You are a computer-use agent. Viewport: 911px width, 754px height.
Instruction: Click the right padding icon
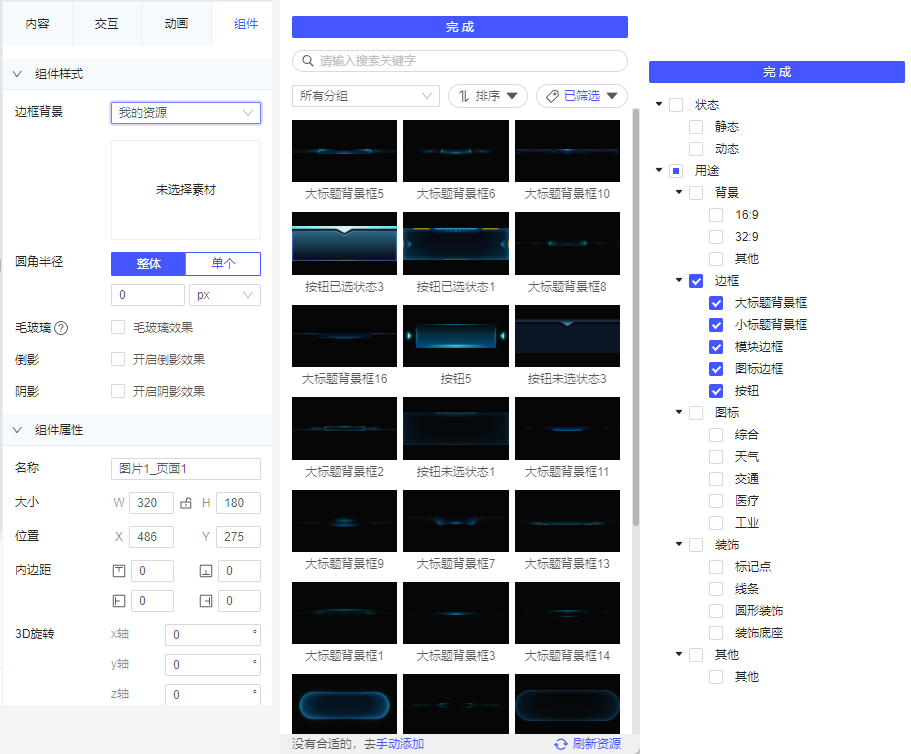206,601
